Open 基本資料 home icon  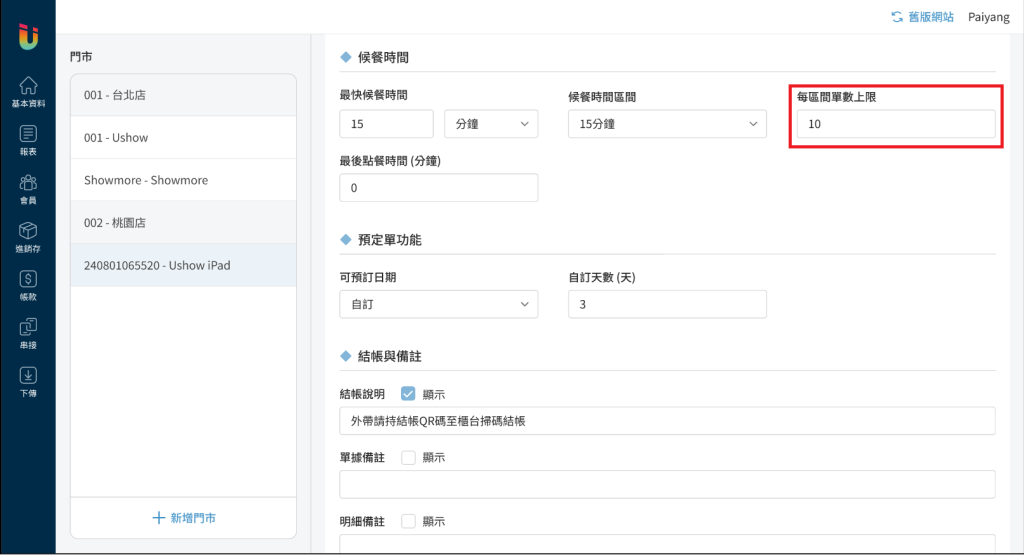[28, 91]
